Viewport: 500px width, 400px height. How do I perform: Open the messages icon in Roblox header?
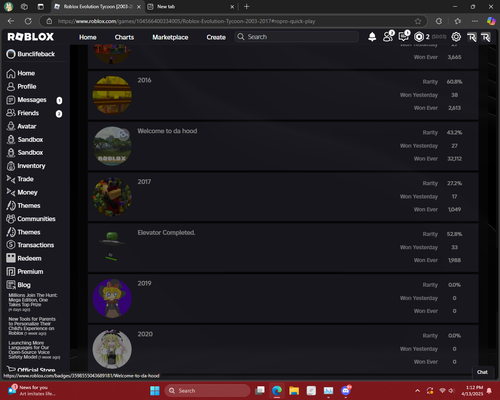(404, 36)
